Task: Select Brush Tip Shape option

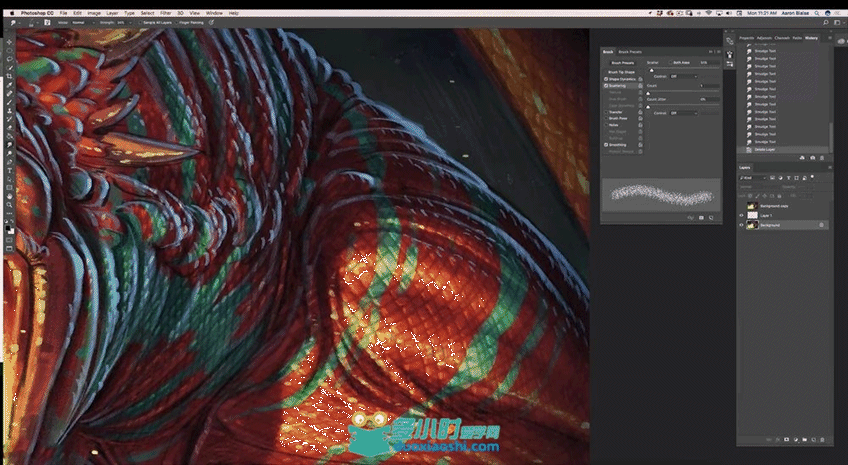Action: pos(621,72)
